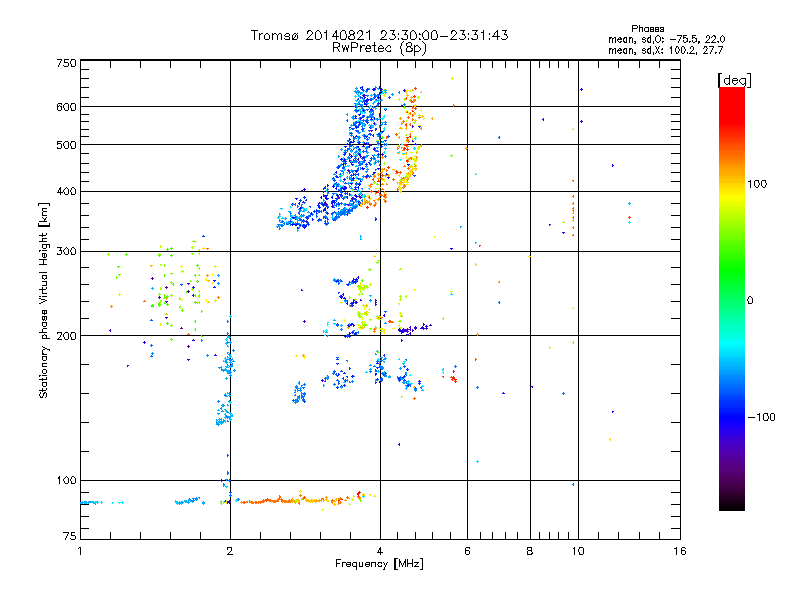Click the colorbar tick label "-100"
800x600 pixels.
pos(761,417)
